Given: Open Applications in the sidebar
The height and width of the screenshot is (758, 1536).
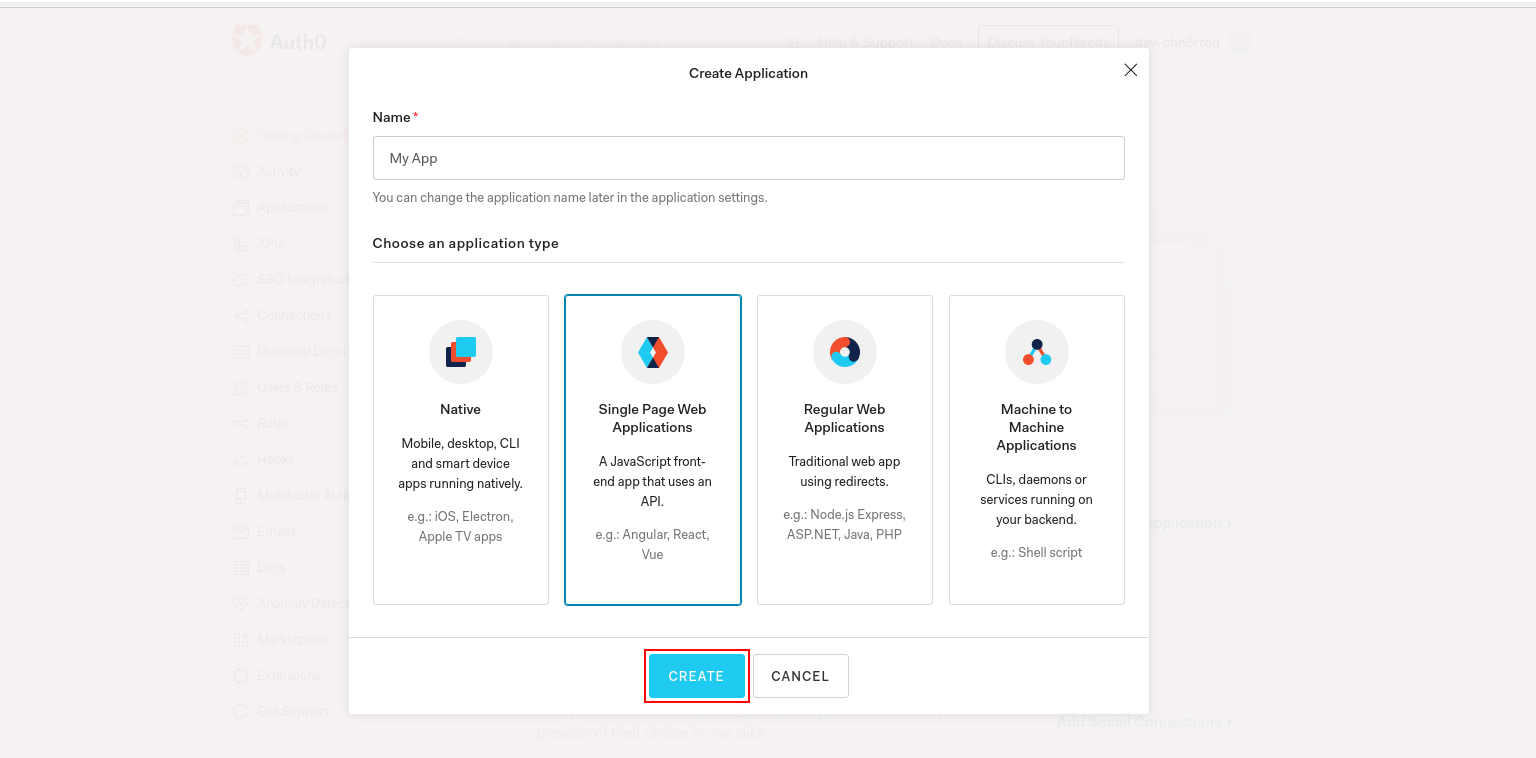Looking at the screenshot, I should (292, 208).
